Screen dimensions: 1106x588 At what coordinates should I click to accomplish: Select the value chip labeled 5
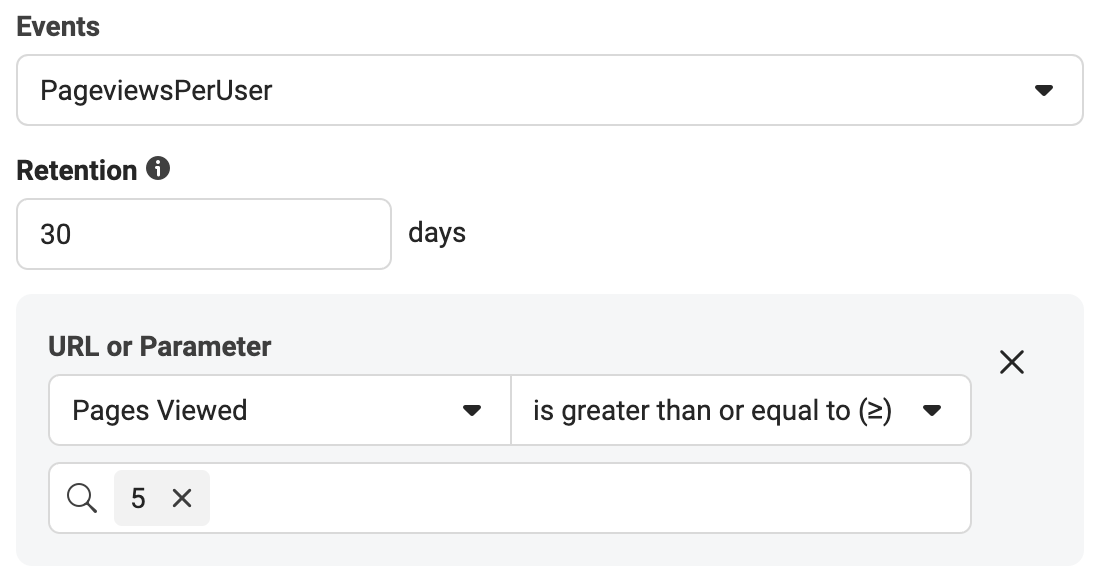click(138, 498)
